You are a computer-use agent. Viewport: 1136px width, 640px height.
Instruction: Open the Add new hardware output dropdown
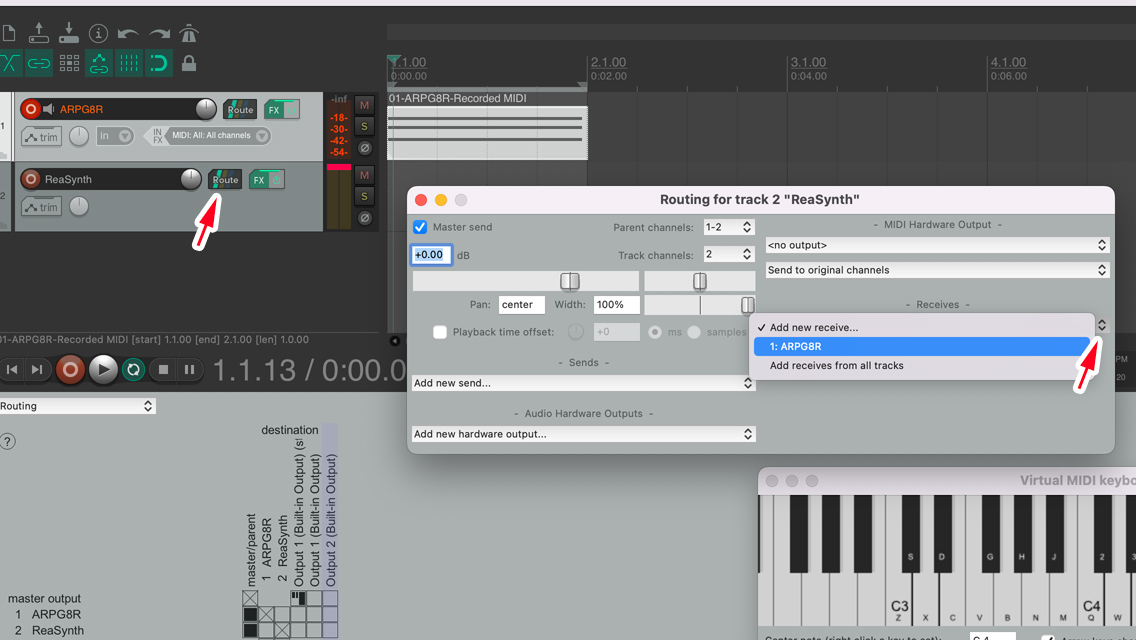click(583, 433)
